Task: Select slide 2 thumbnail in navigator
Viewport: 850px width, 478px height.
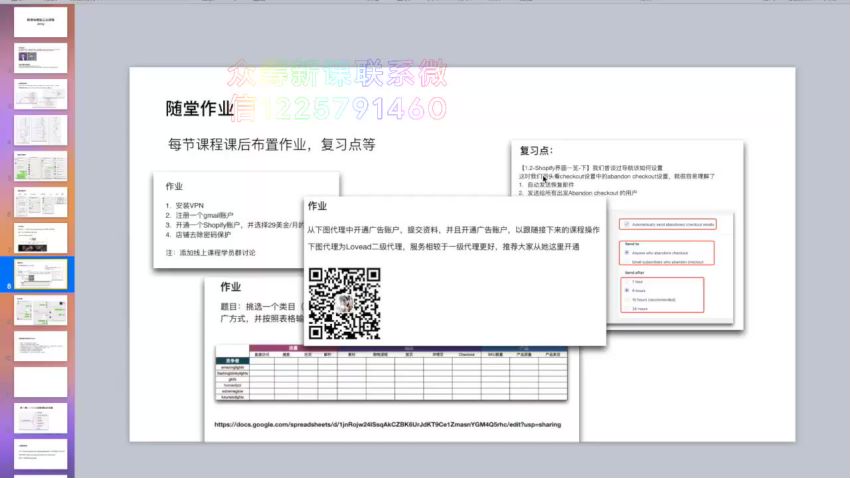Action: coord(40,57)
